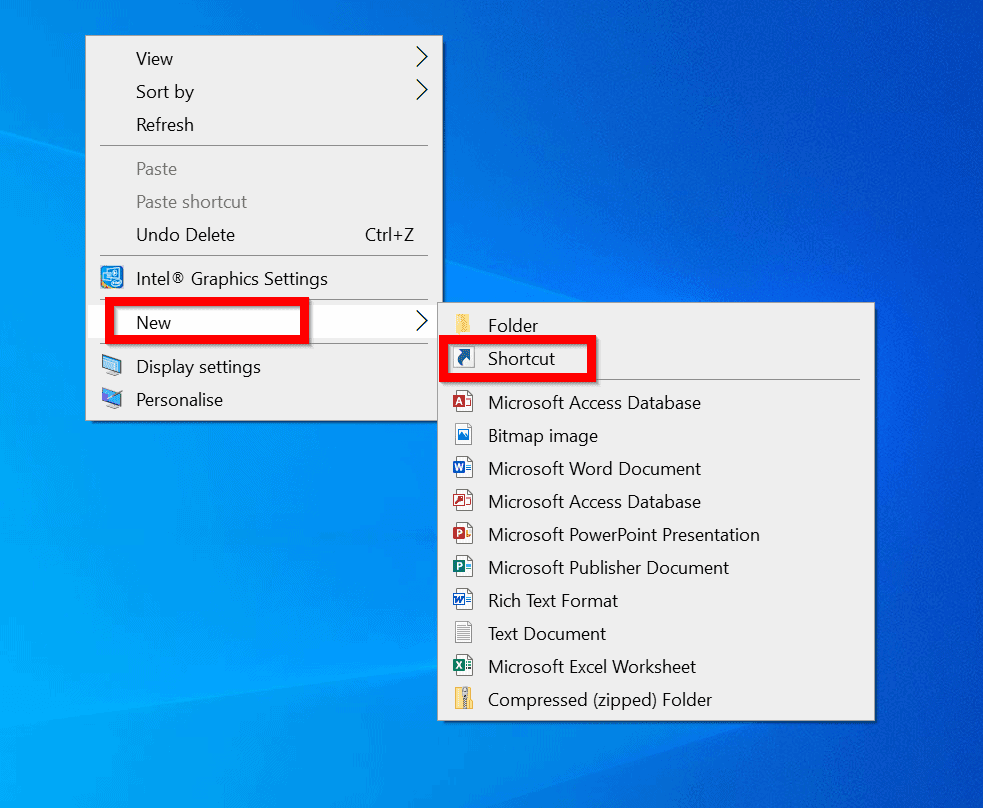Click the Personalise icon

[112, 399]
